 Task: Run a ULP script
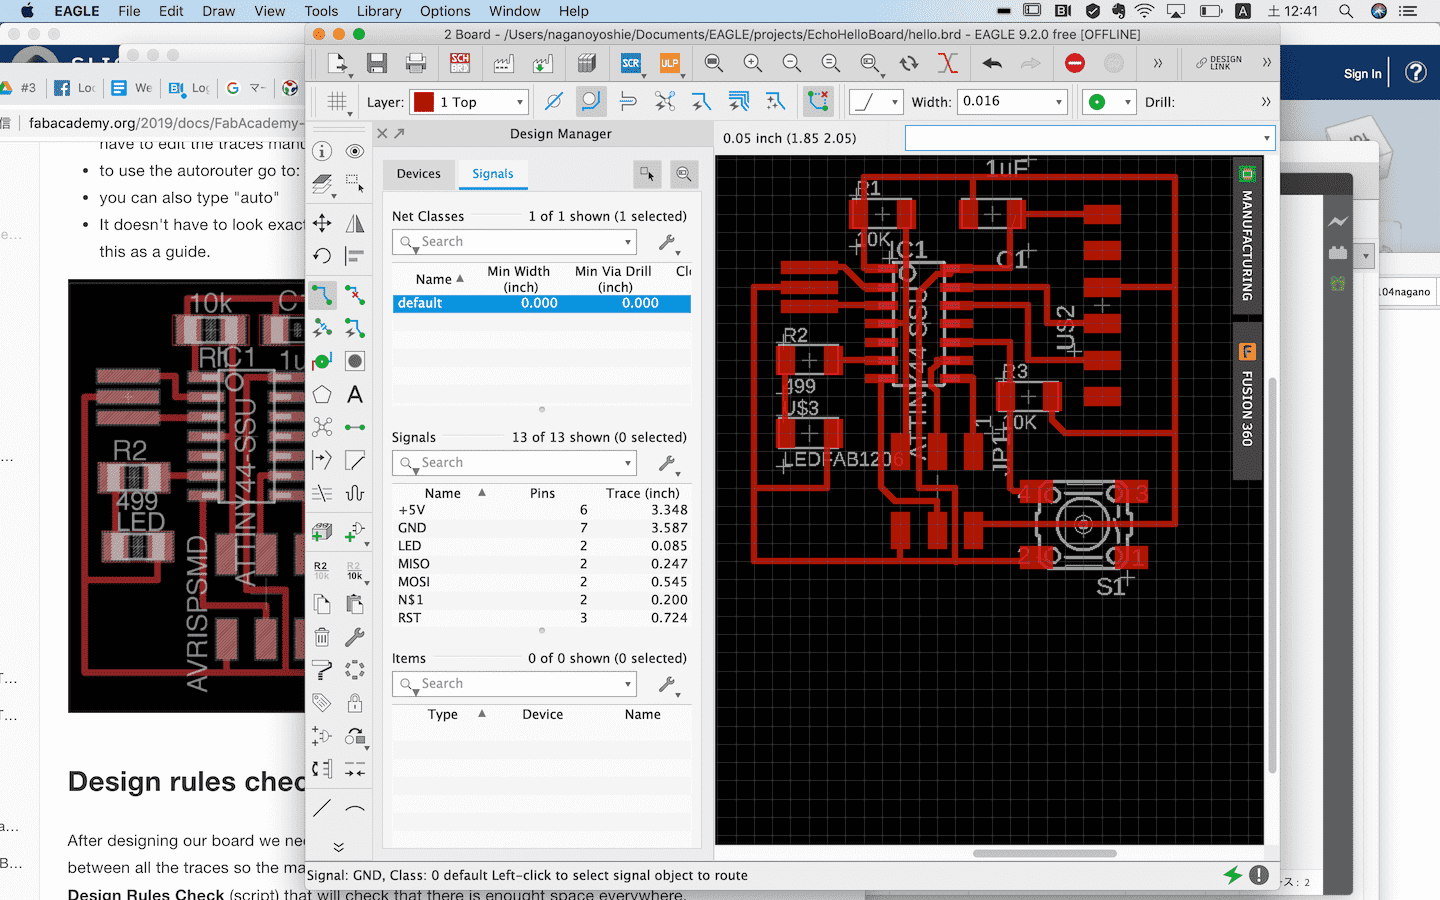669,63
